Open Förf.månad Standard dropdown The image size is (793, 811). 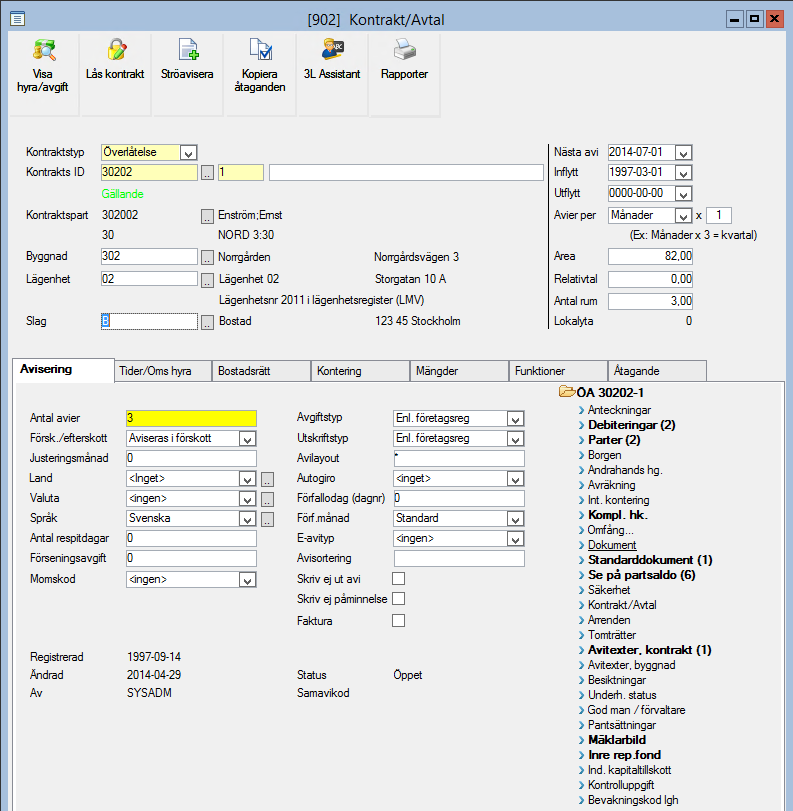515,519
